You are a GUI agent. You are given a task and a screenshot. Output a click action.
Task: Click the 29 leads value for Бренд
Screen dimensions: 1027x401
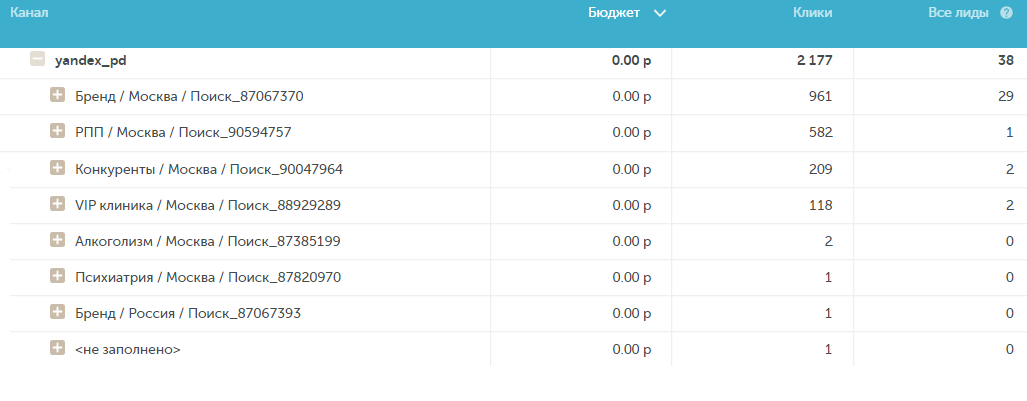(x=1006, y=97)
